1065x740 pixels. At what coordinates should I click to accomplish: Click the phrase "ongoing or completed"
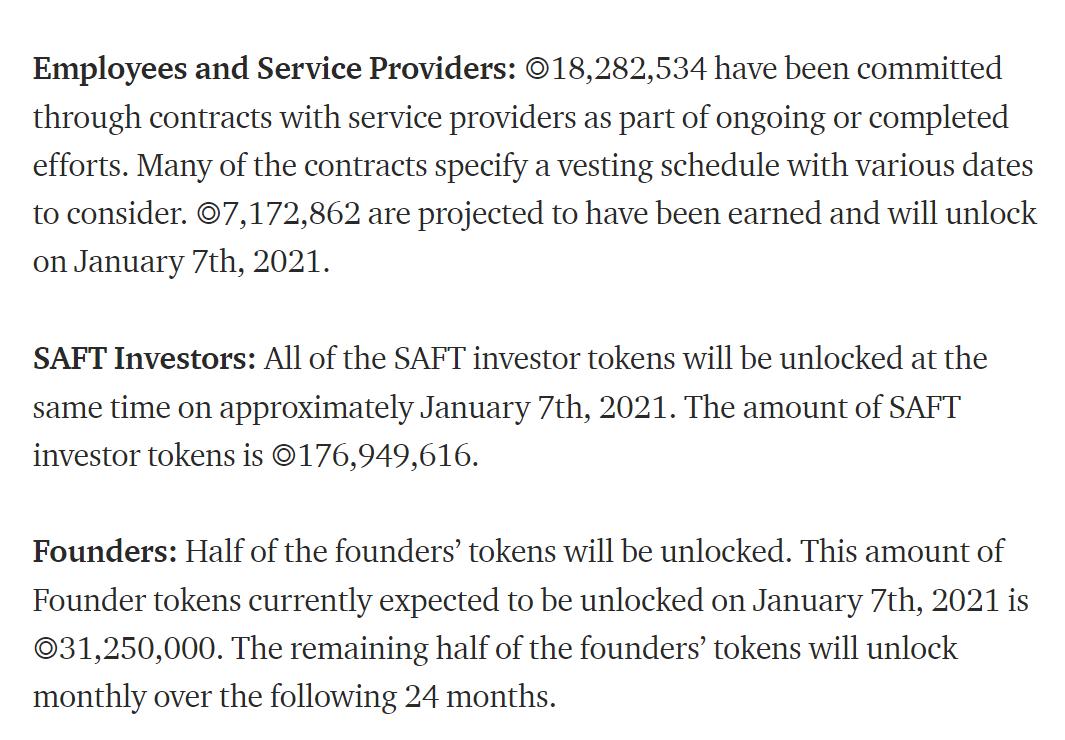858,118
